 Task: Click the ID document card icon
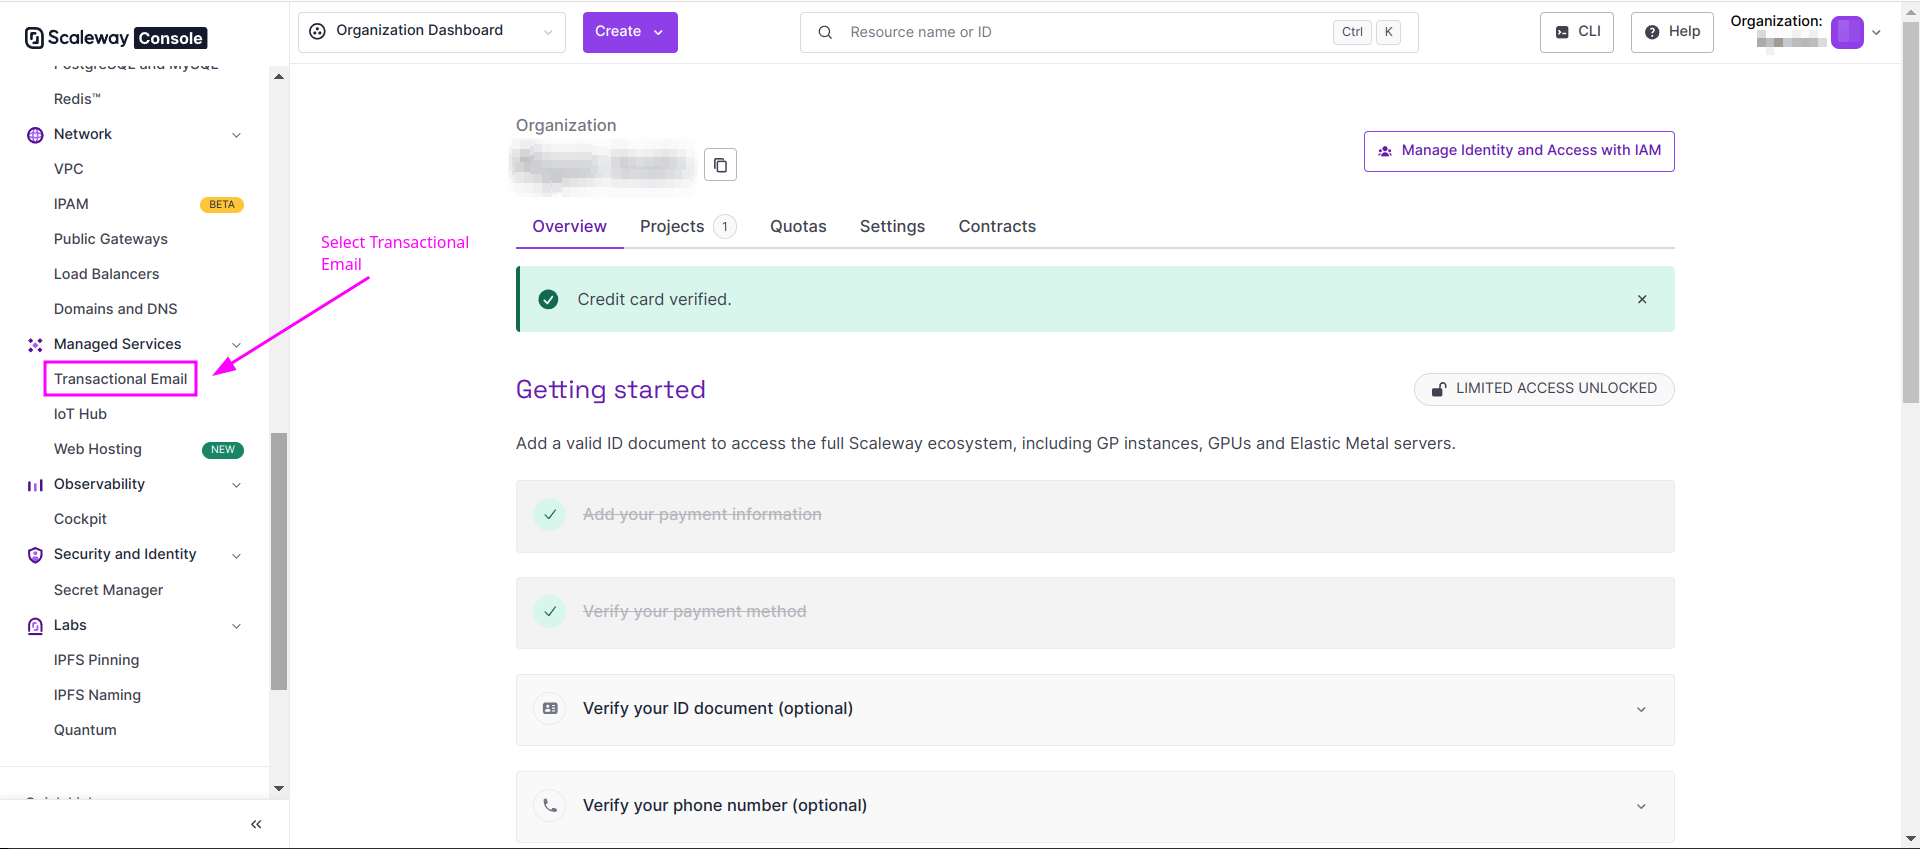pyautogui.click(x=550, y=708)
